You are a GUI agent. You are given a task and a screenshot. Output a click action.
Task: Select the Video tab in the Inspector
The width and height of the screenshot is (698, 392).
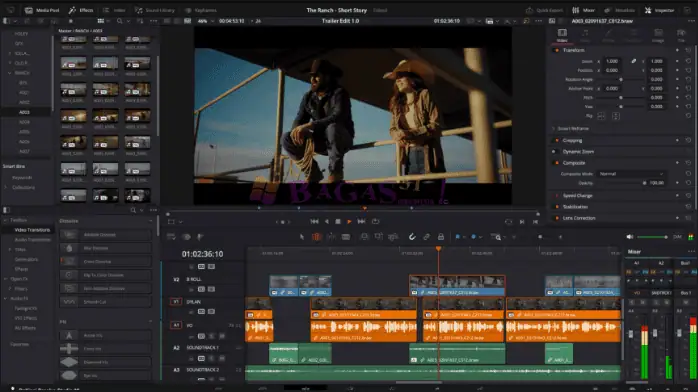pos(562,36)
